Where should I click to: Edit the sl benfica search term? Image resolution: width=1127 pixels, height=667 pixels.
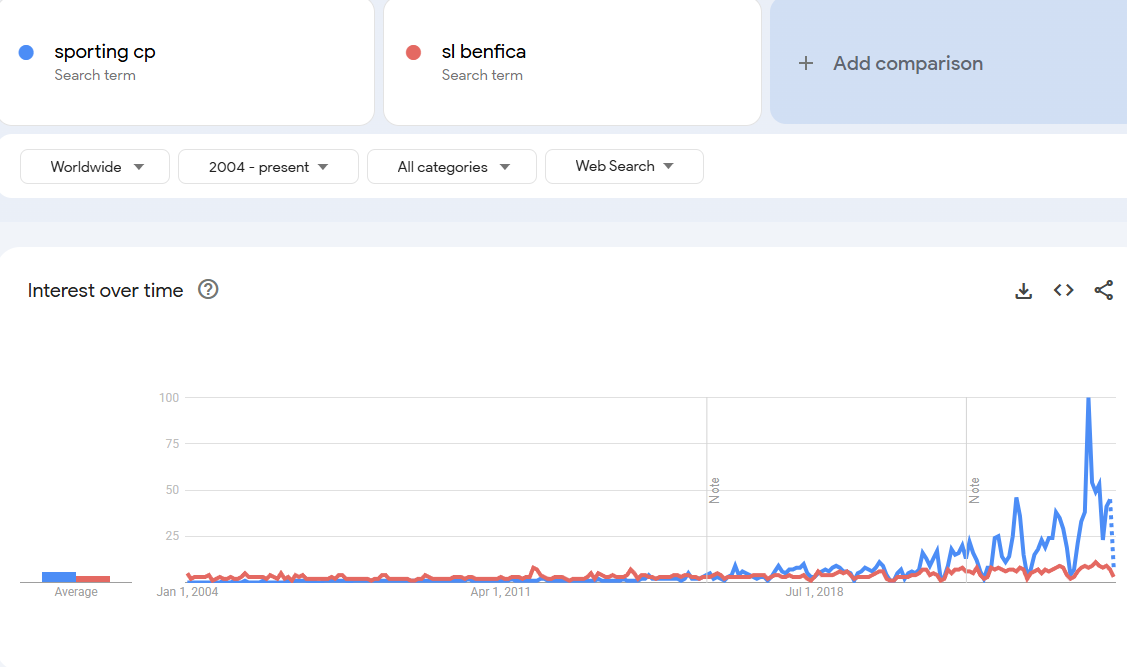484,52
